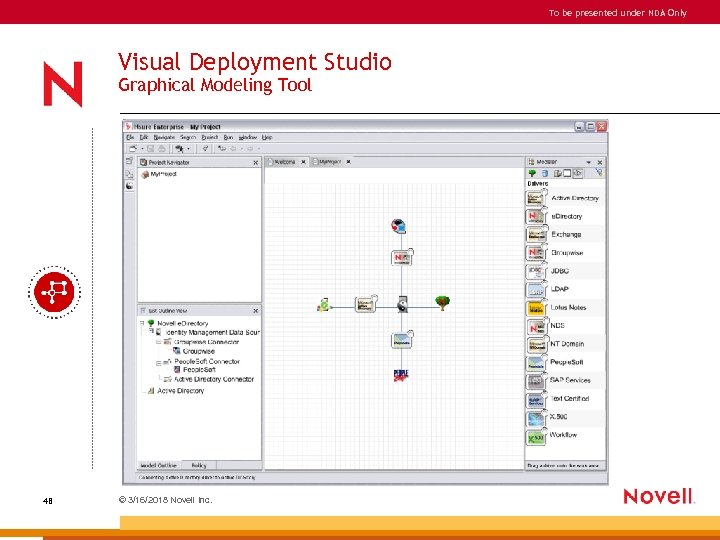Open the Navigate menu
Image resolution: width=720 pixels, height=540 pixels.
pos(164,137)
